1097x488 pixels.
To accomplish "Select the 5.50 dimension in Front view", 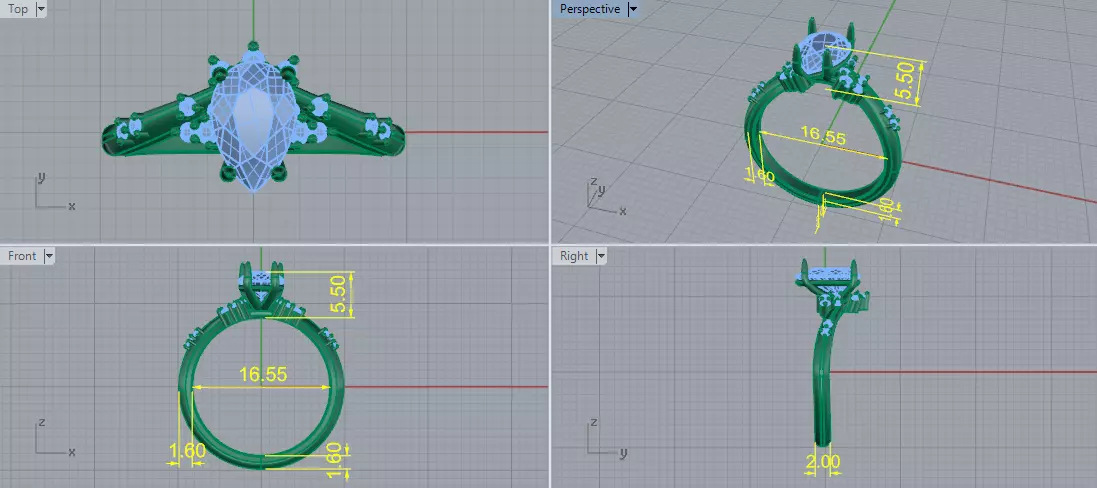I will (x=339, y=296).
